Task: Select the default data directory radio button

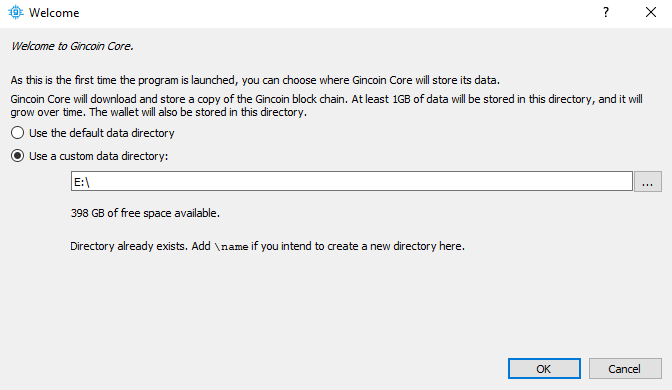Action: click(x=18, y=133)
